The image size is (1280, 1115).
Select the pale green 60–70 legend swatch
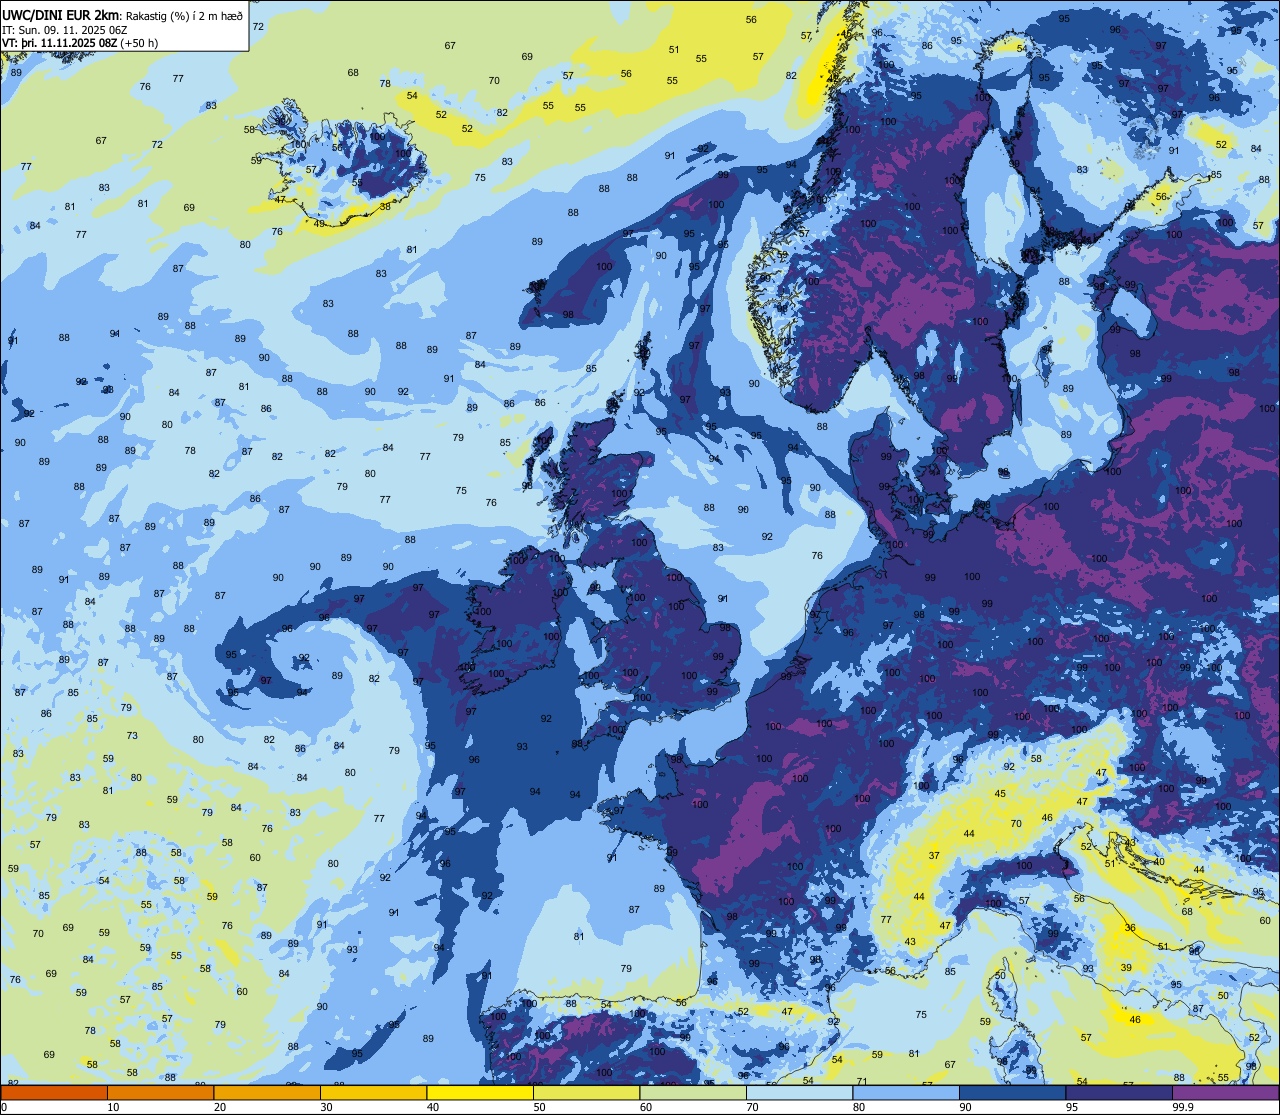tap(693, 1092)
